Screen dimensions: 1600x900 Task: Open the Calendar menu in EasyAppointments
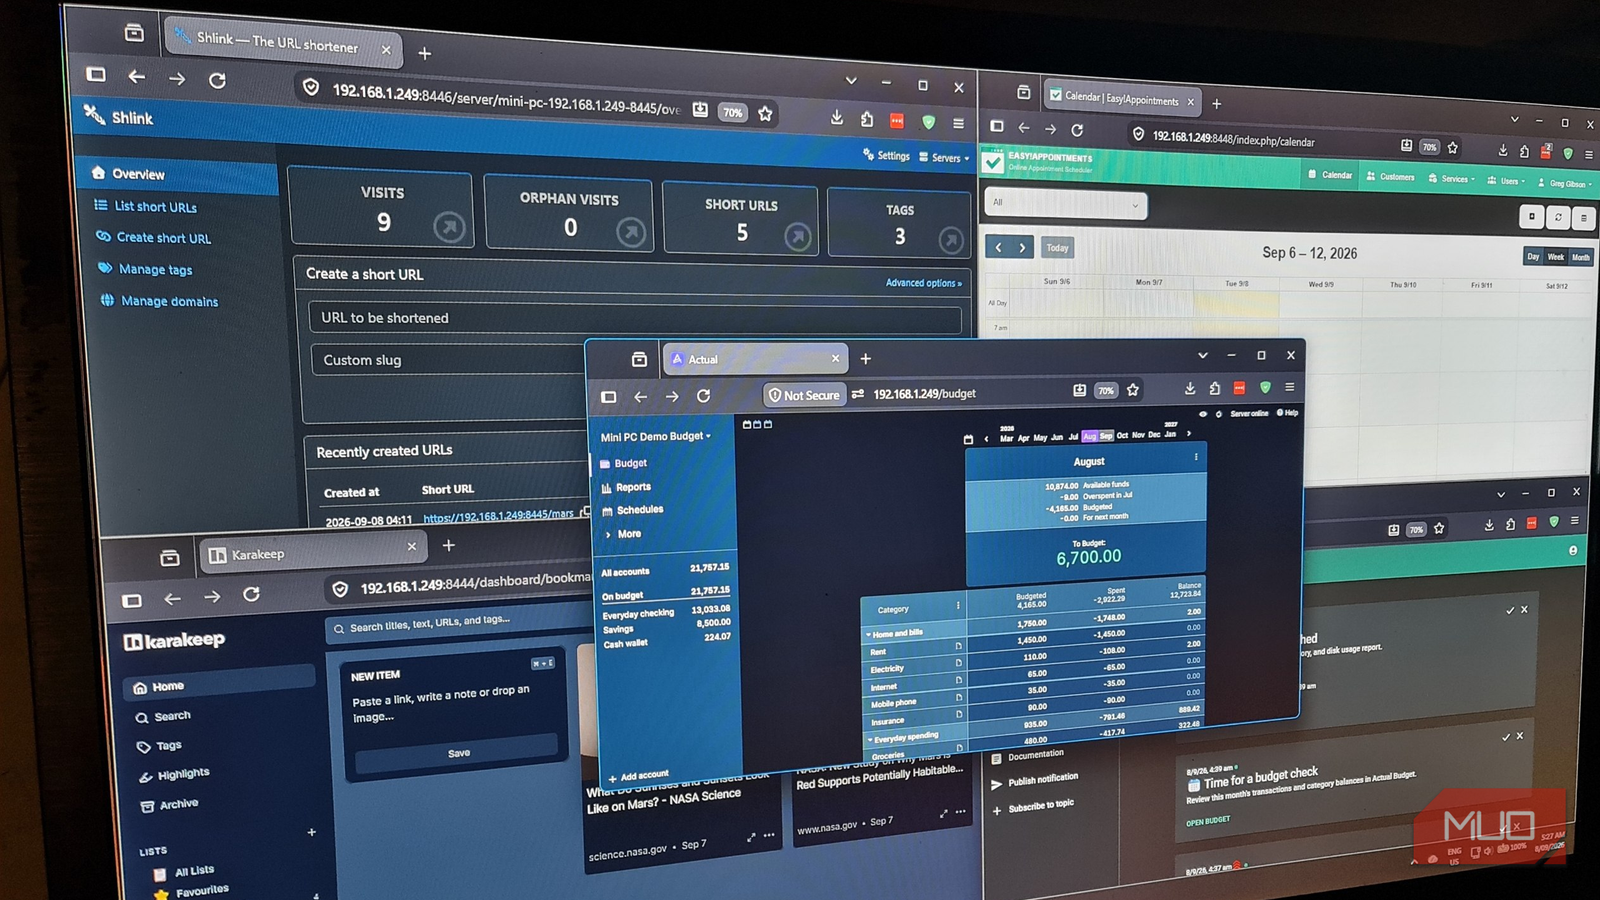[x=1330, y=175]
